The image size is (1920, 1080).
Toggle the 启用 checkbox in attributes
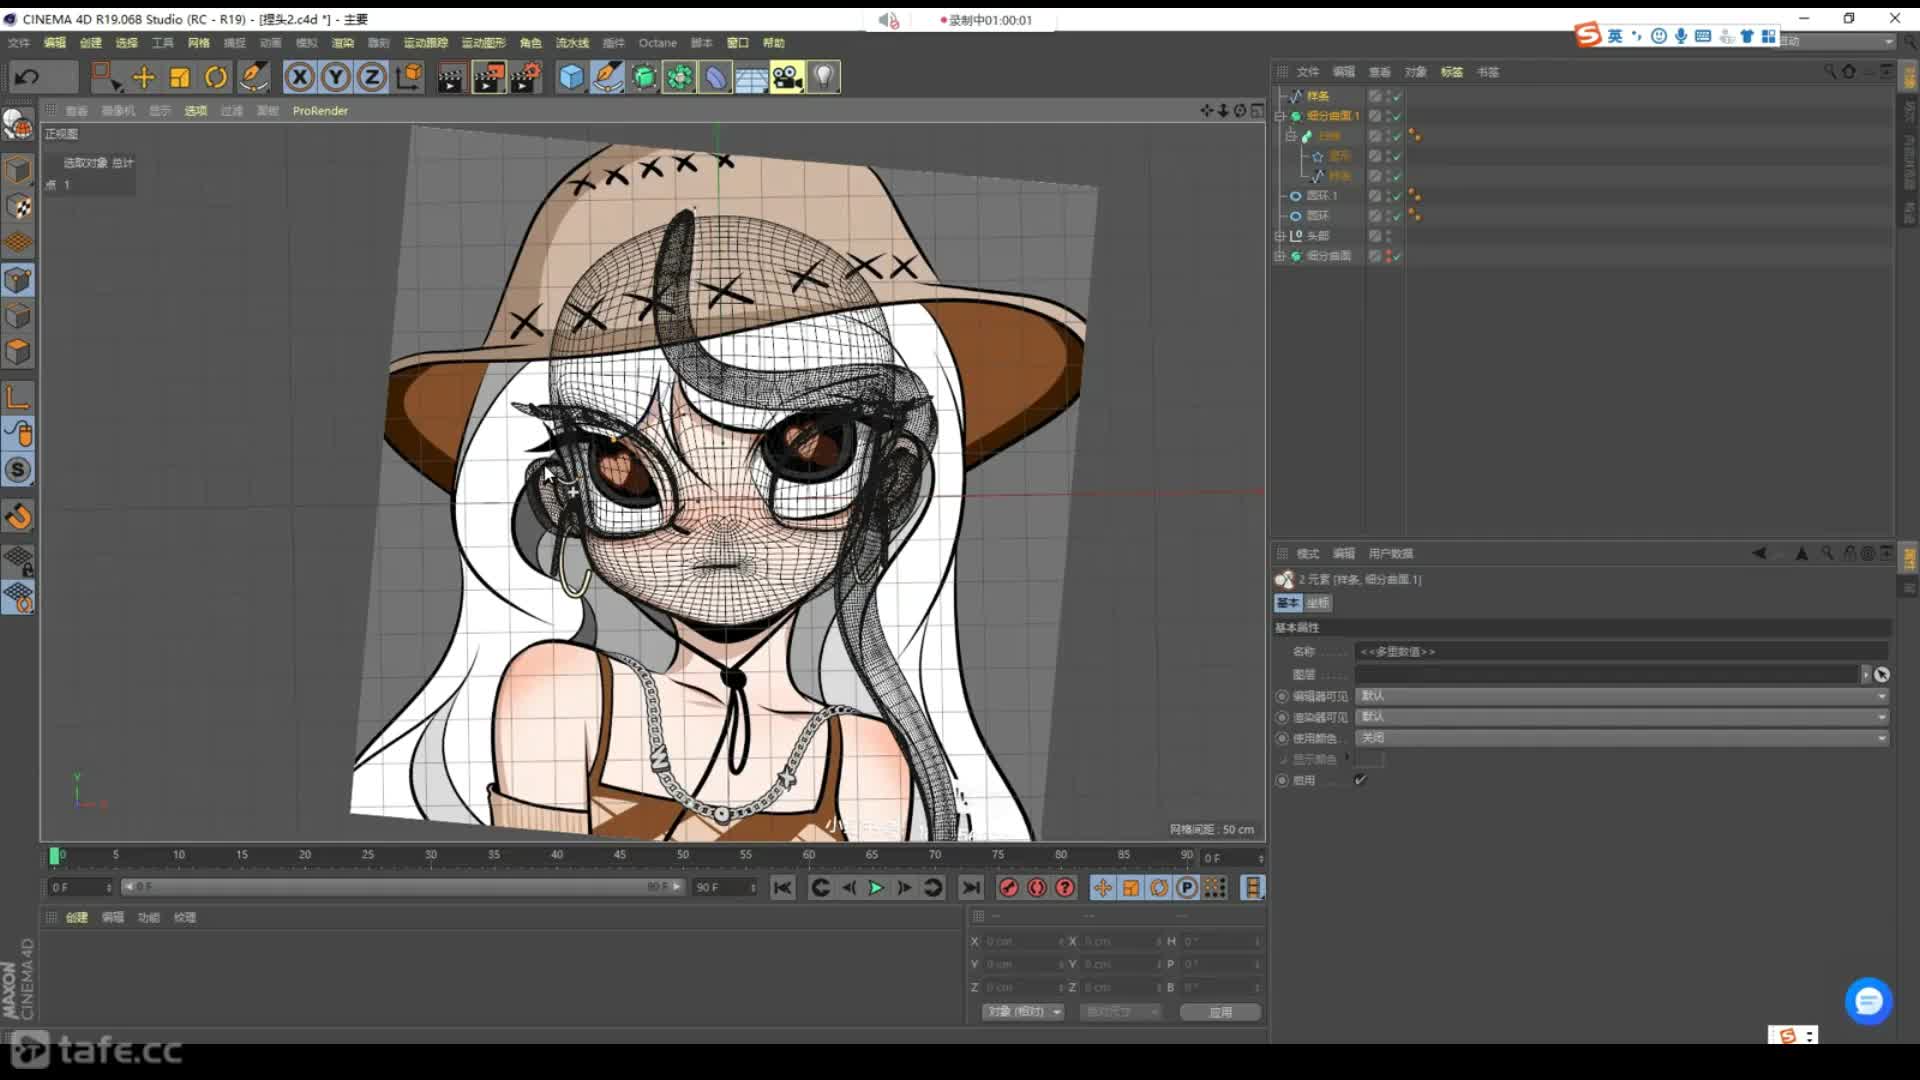[1360, 780]
